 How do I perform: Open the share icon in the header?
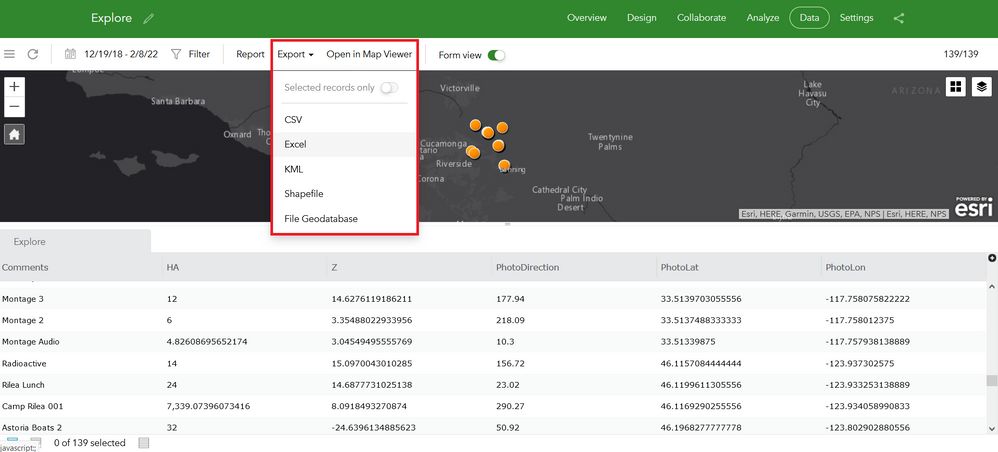[x=899, y=18]
